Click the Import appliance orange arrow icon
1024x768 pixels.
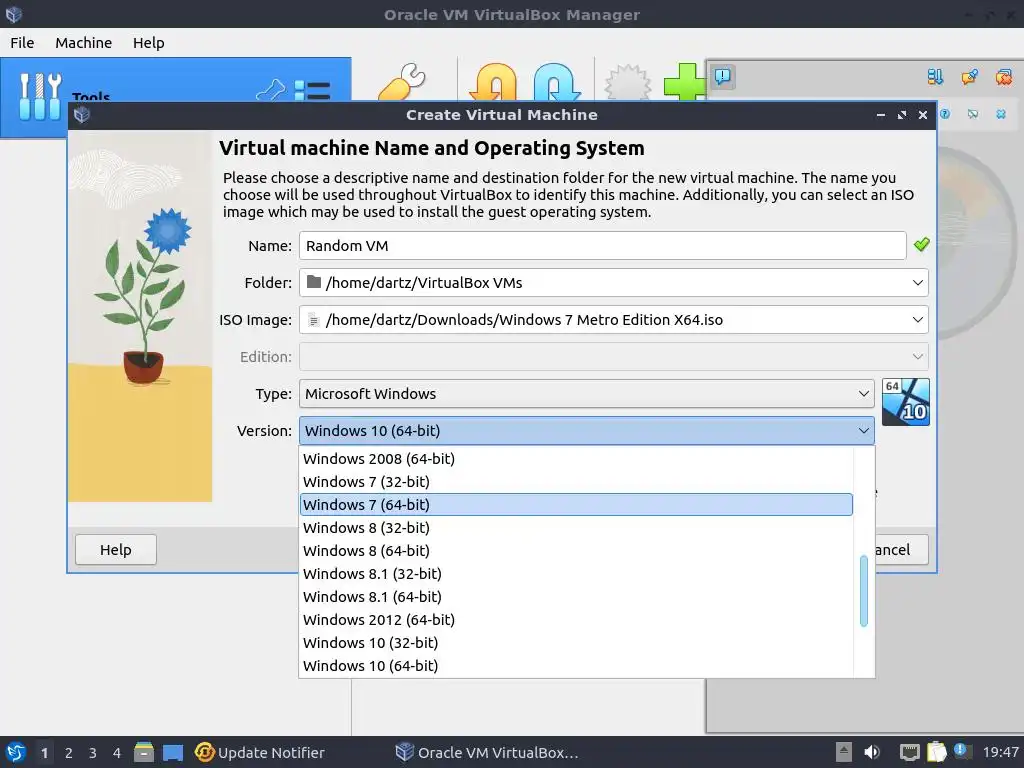493,82
